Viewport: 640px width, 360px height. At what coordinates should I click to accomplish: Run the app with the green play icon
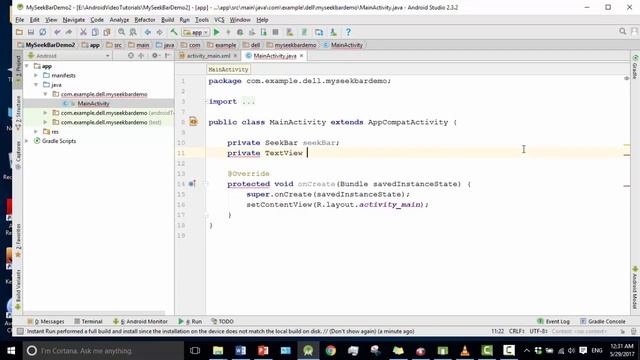(x=217, y=32)
